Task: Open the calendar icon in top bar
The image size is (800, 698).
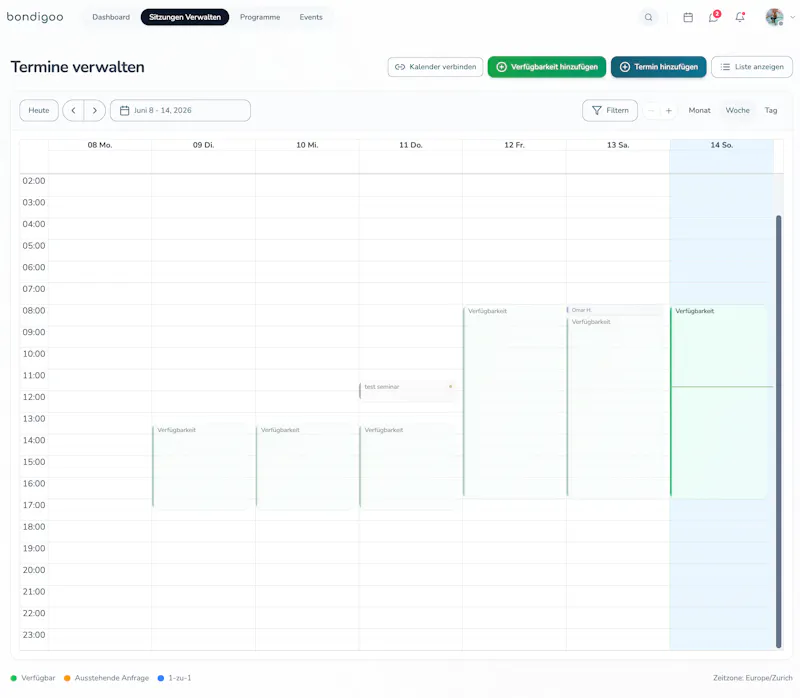Action: 688,17
